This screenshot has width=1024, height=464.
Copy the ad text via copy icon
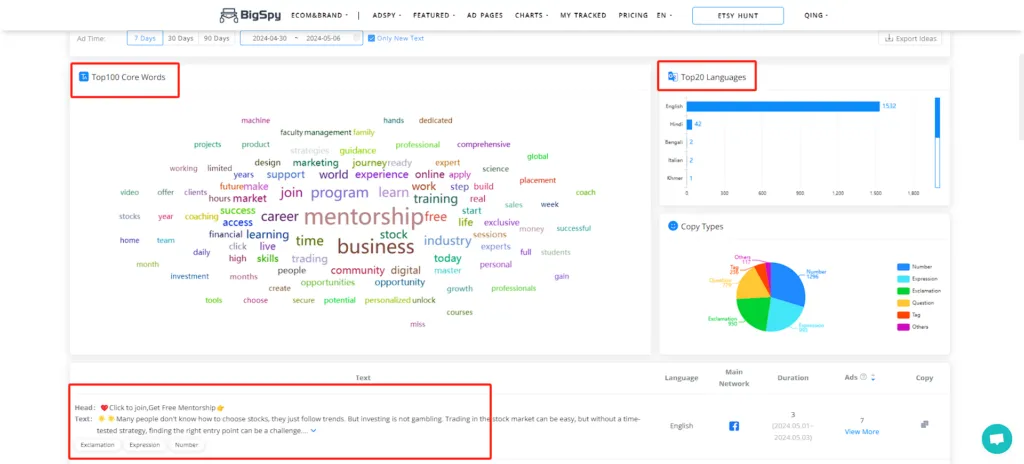924,425
